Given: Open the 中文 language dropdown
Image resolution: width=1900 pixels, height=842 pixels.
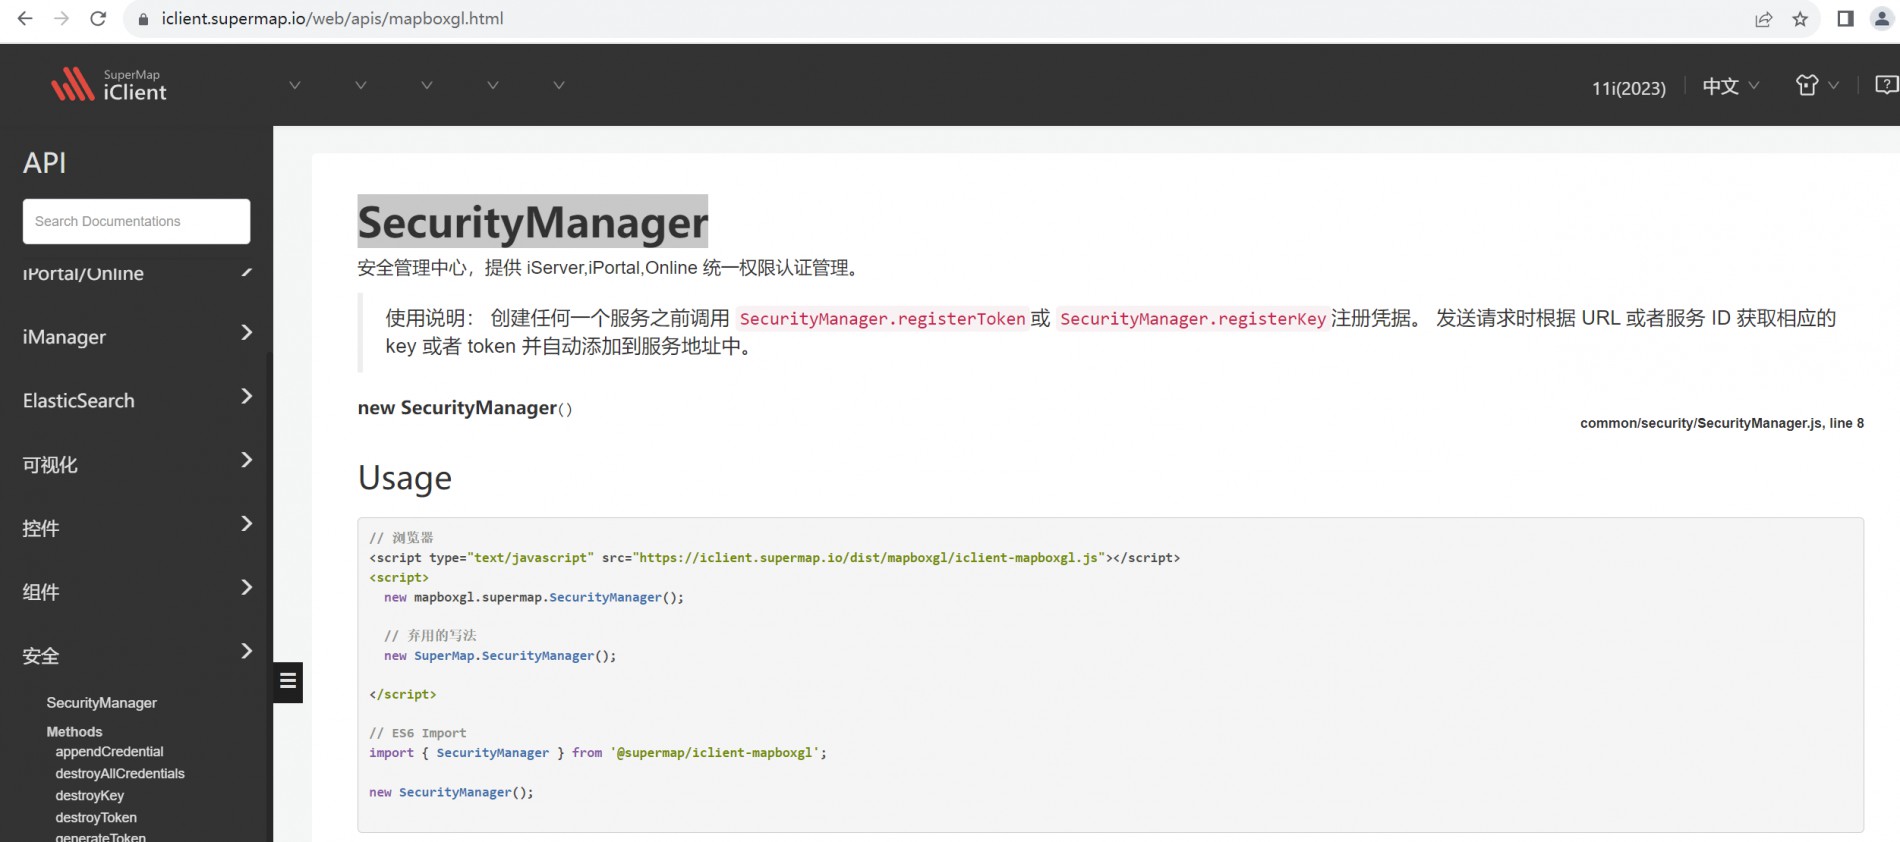Looking at the screenshot, I should [1730, 87].
